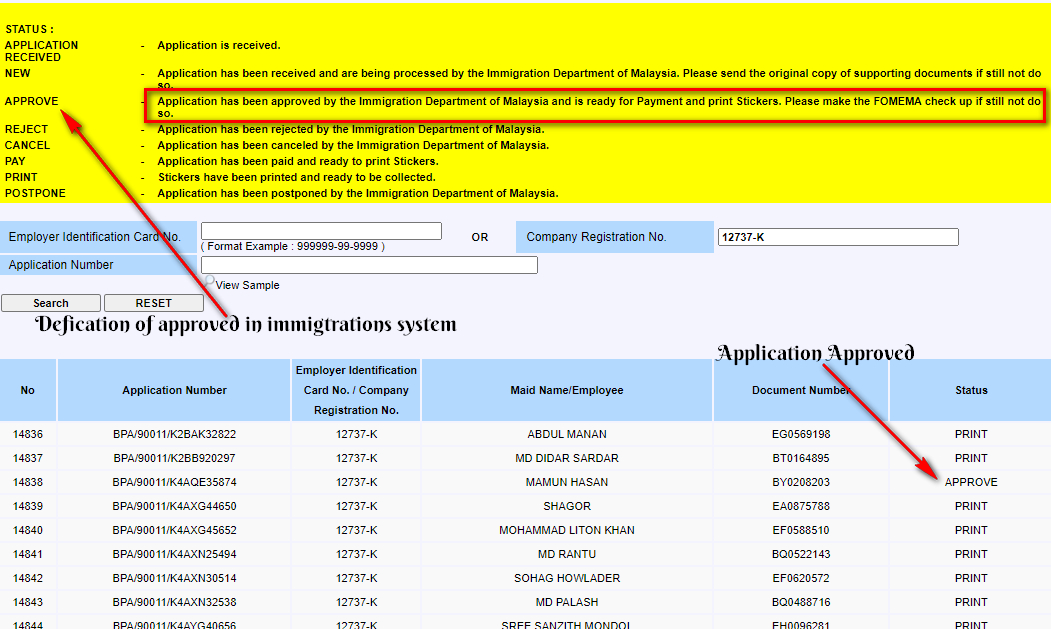The height and width of the screenshot is (629, 1051).
Task: Click registration number 12737-K in row 14836
Action: pos(357,435)
